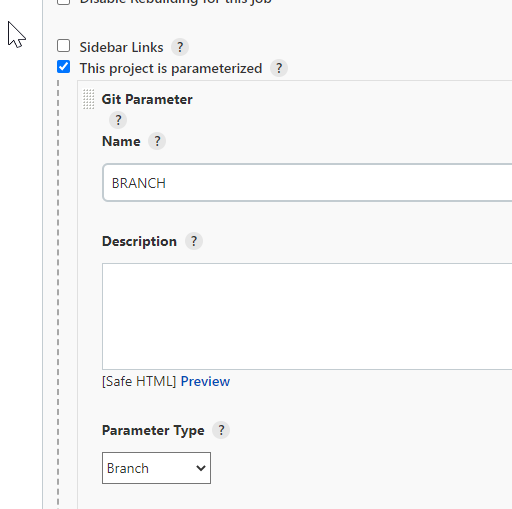Image resolution: width=512 pixels, height=509 pixels.
Task: Grab the Git Parameter drag handle
Action: coord(88,99)
